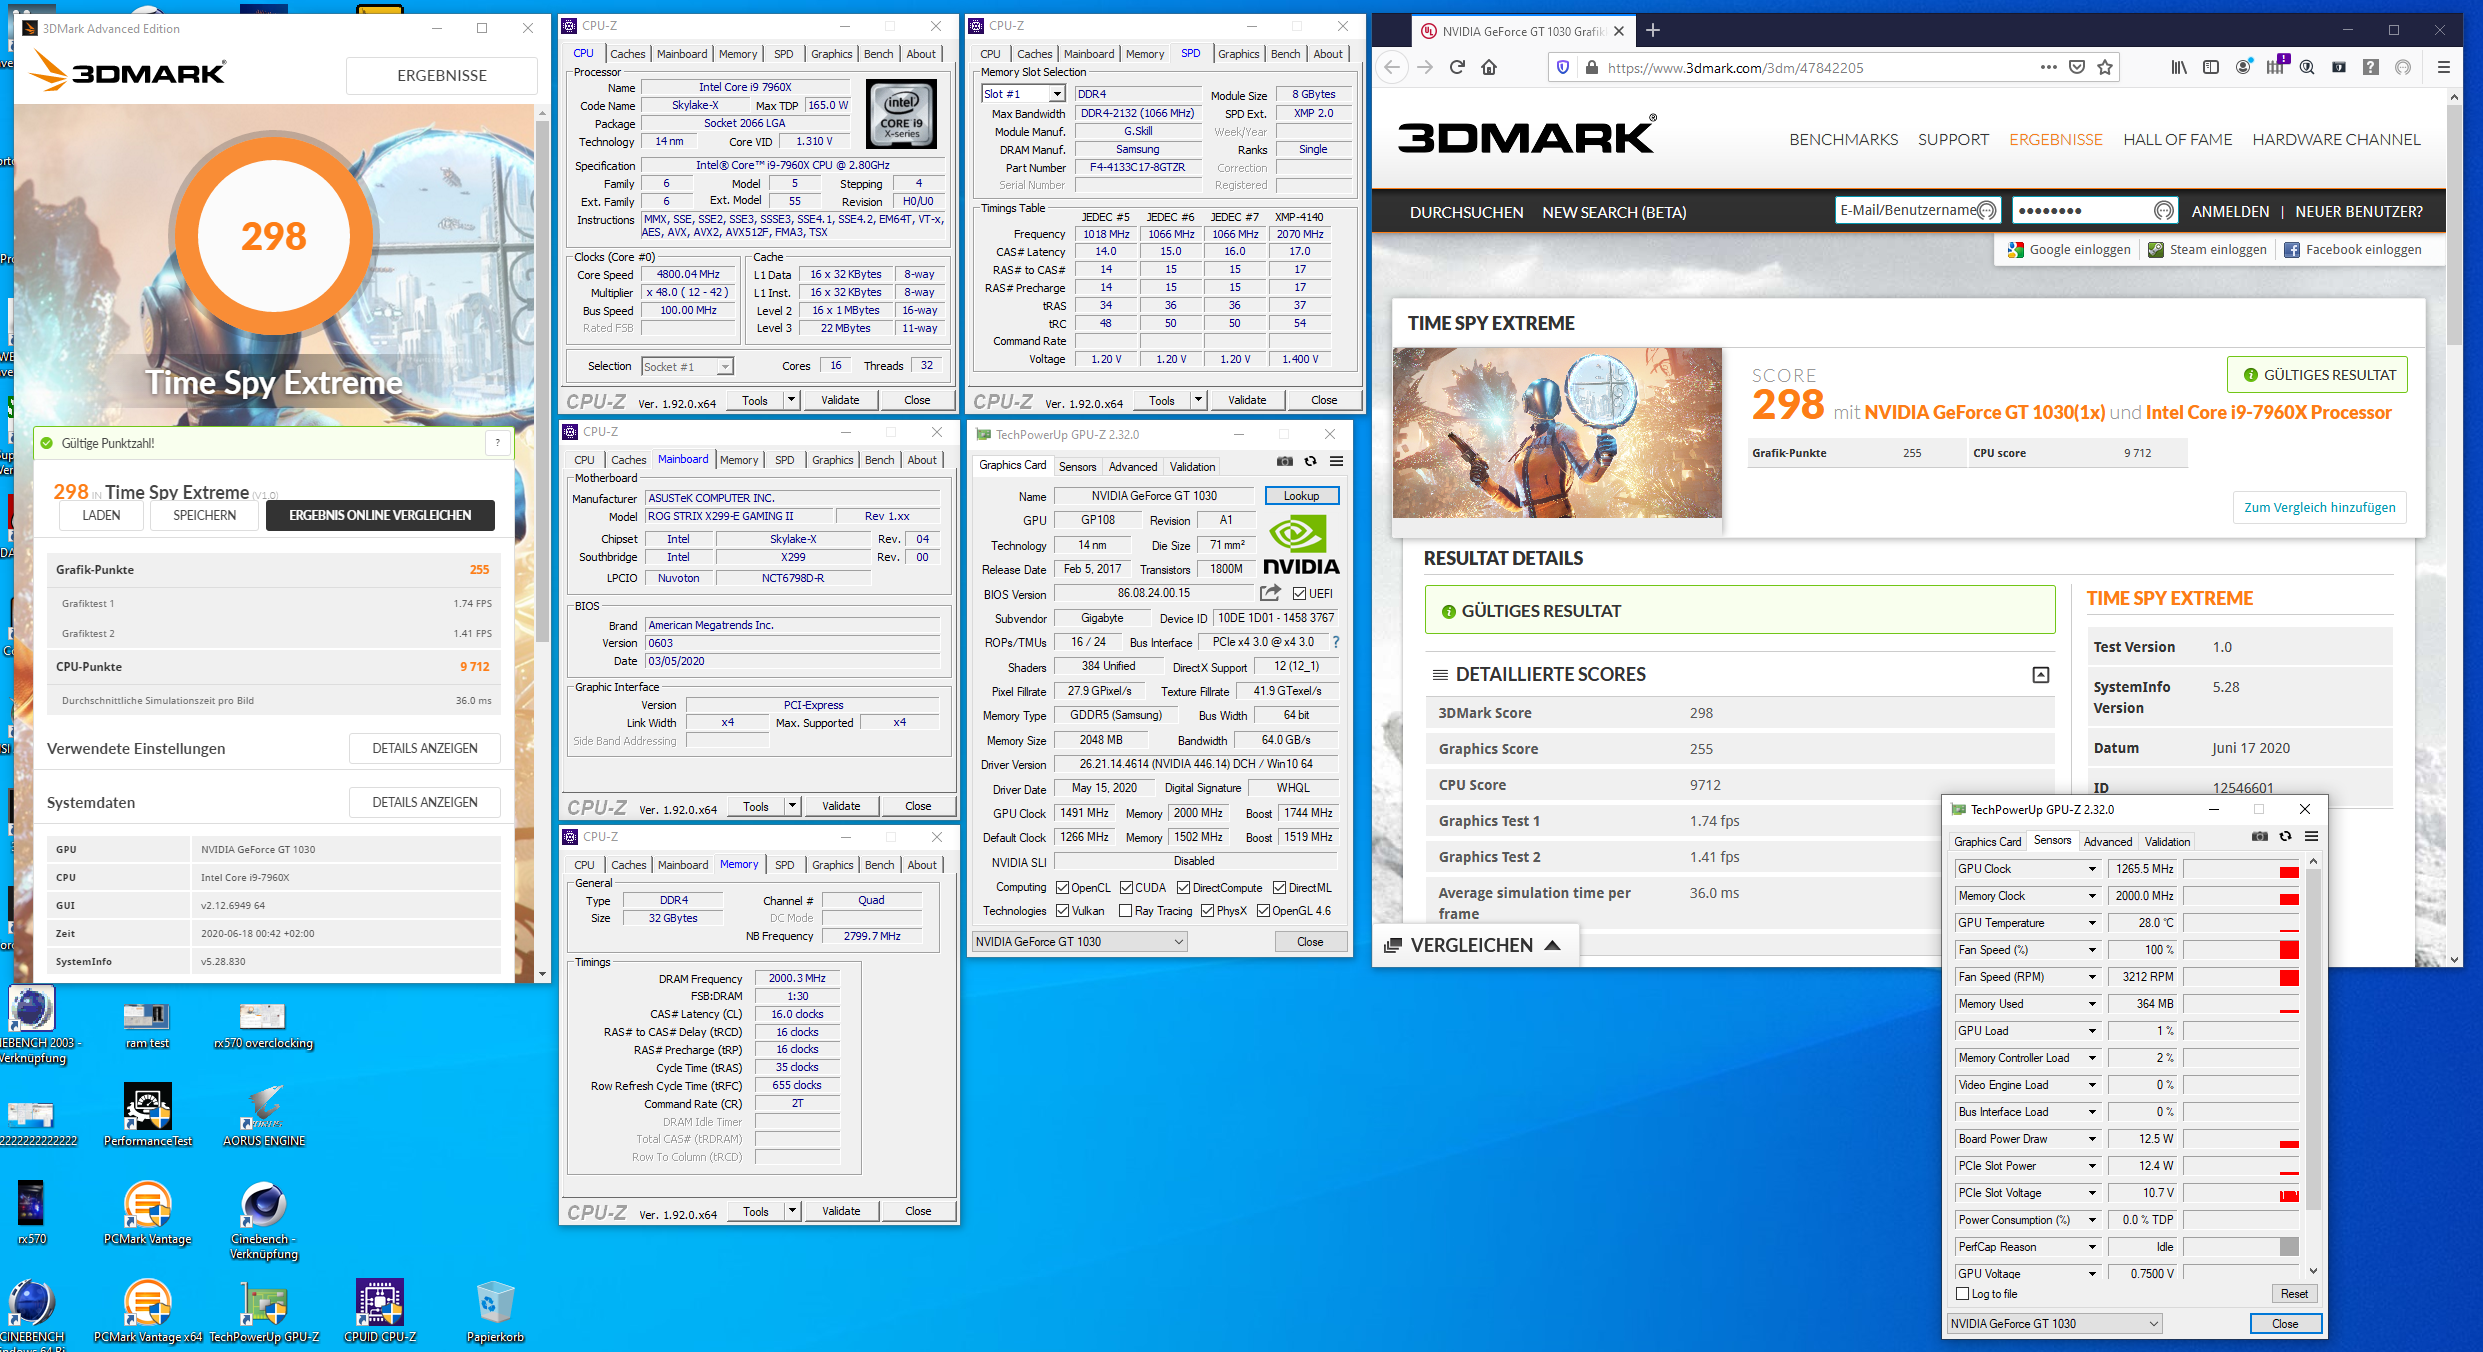Open a new Firefox tab with plus icon
Screen dimensions: 2483x1352
1653,31
